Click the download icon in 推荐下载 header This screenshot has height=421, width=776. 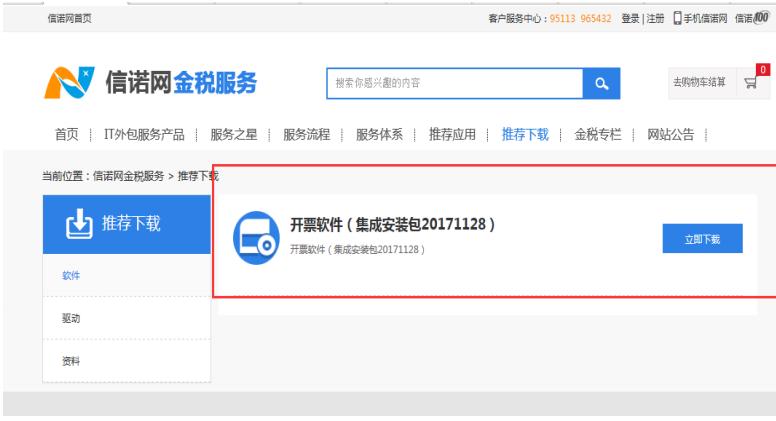click(x=79, y=224)
